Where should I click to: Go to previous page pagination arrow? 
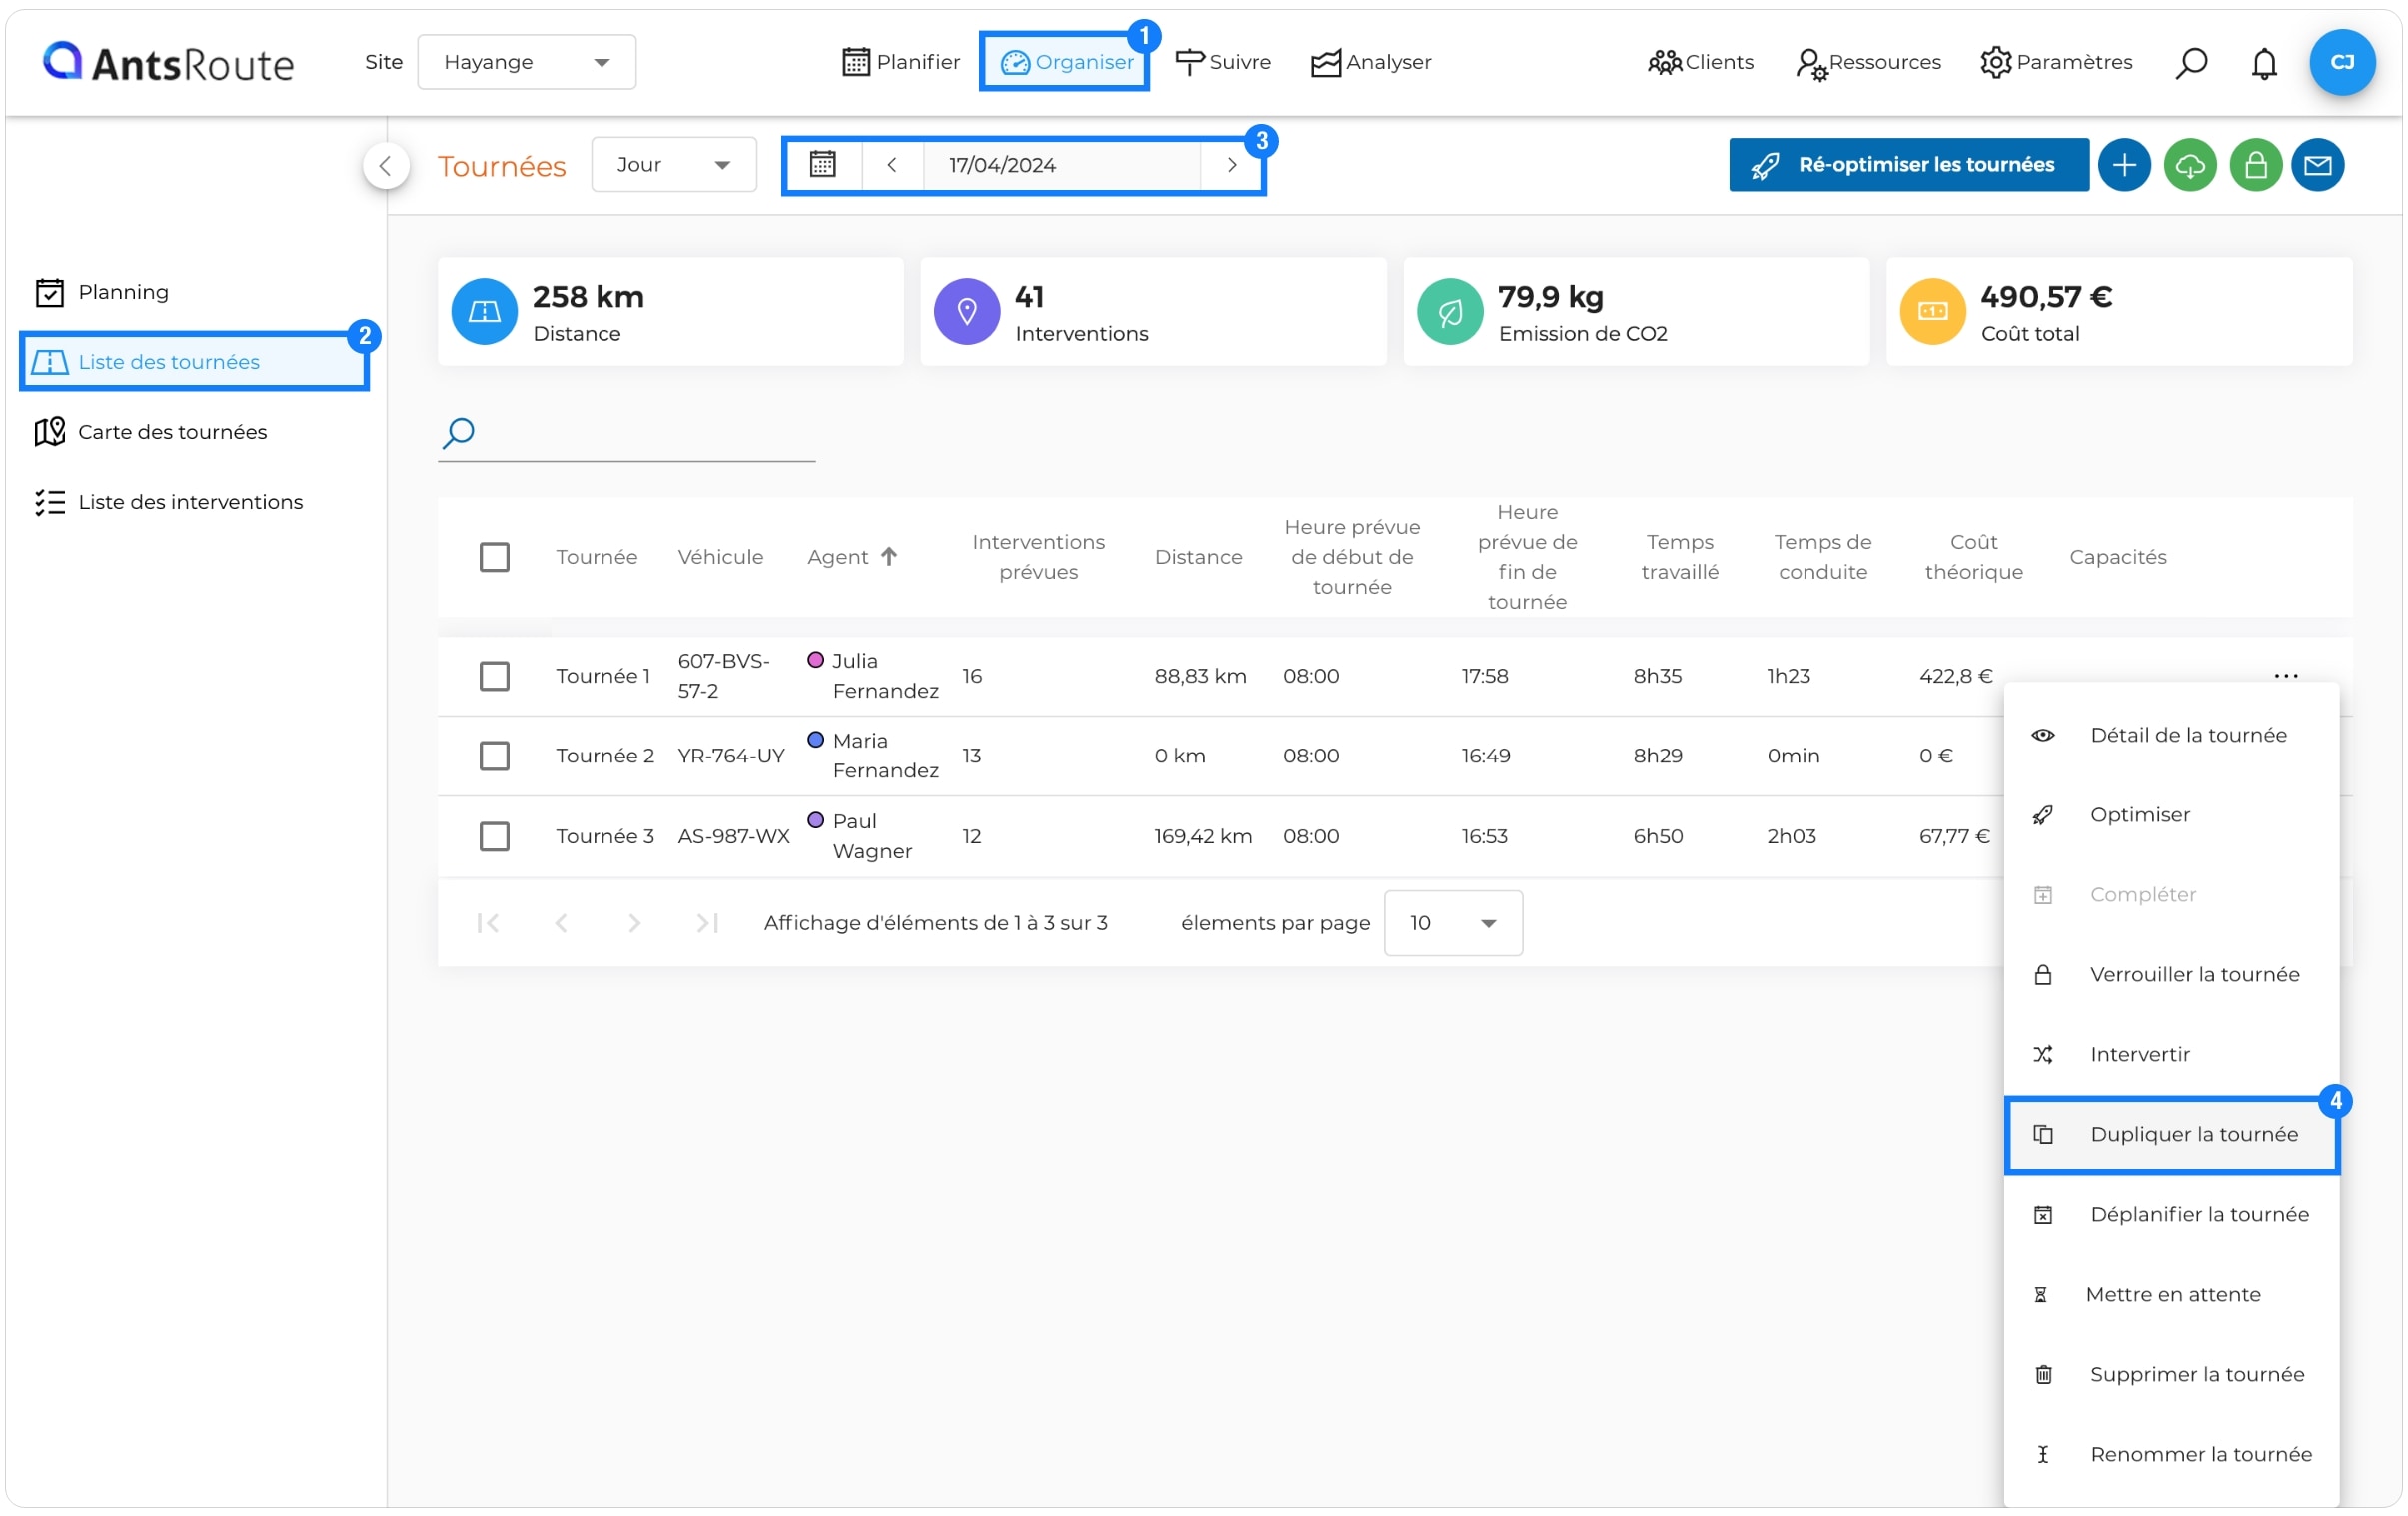561,923
